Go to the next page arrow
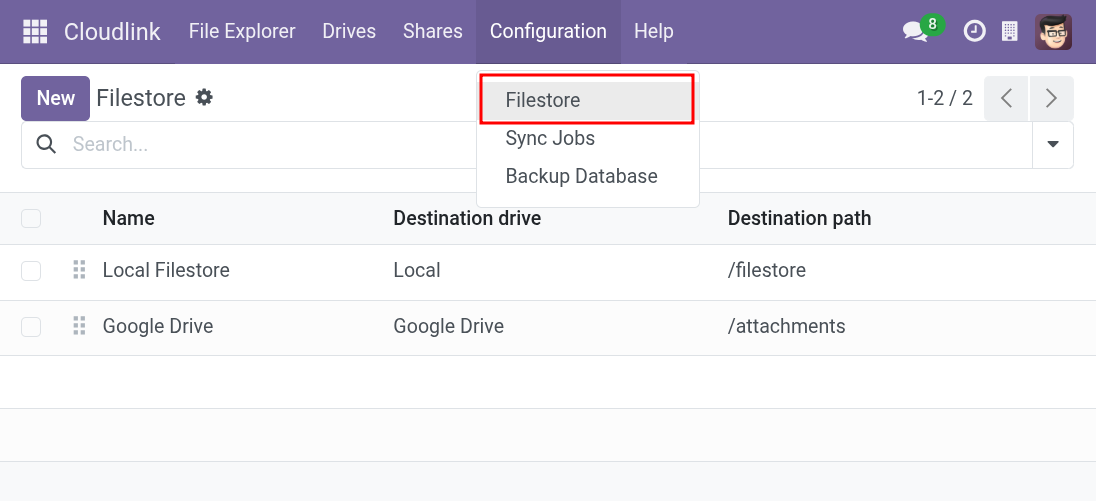Image resolution: width=1096 pixels, height=501 pixels. 1051,98
